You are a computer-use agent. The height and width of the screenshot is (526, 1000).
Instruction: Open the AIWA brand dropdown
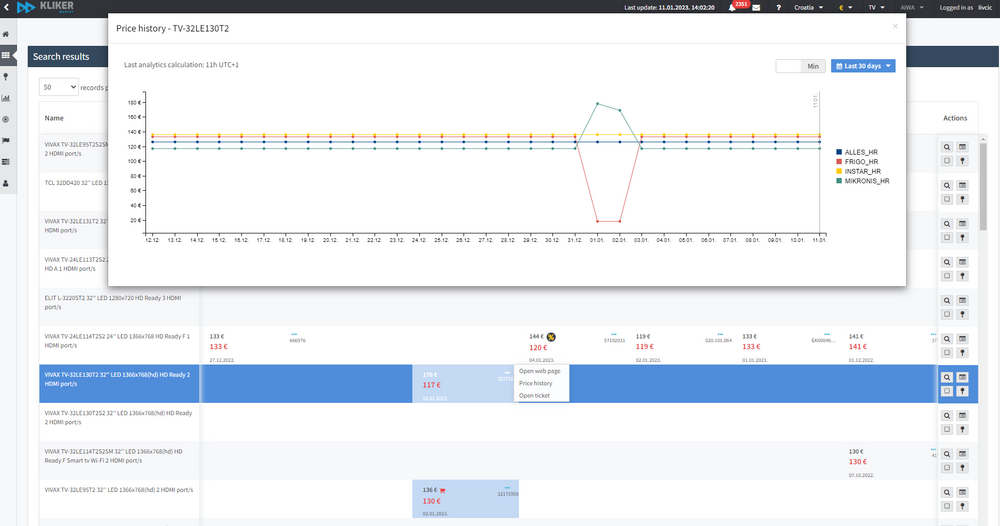(x=912, y=8)
